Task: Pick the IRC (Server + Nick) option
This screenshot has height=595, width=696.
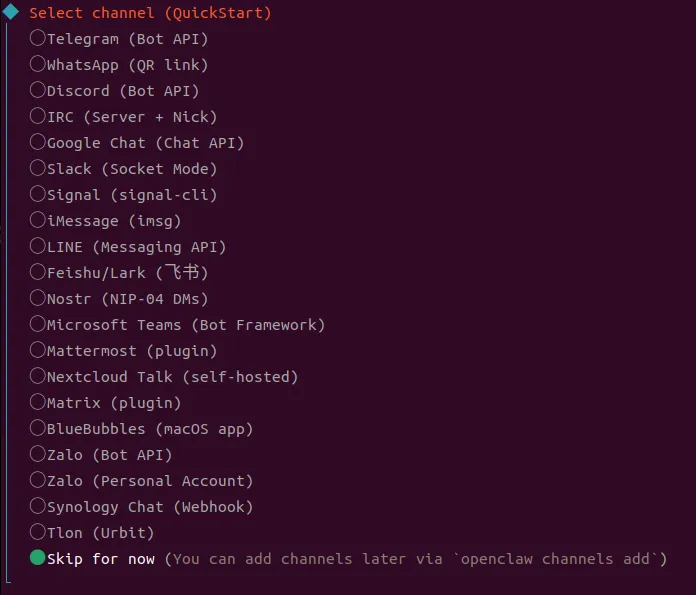Action: (x=38, y=117)
